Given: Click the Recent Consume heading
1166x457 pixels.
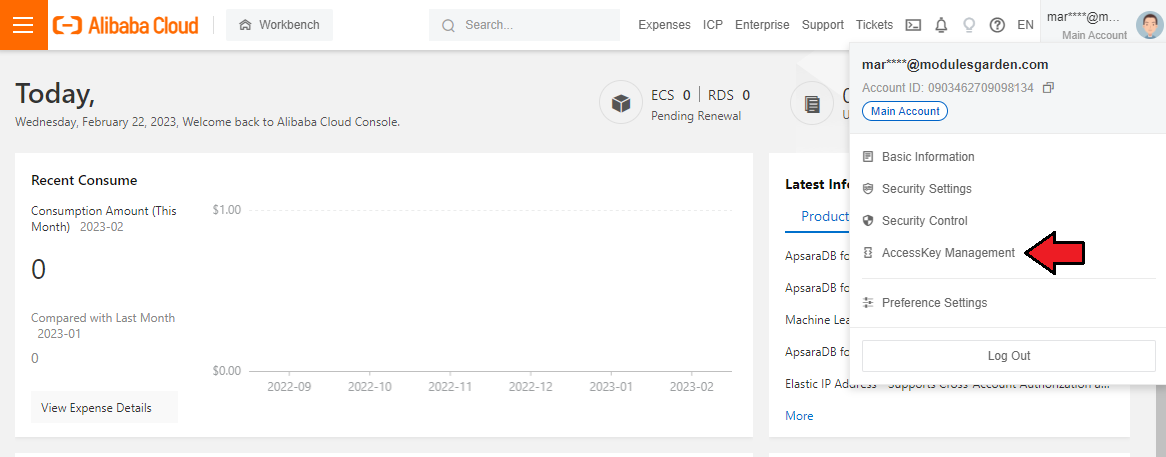Looking at the screenshot, I should pos(84,180).
